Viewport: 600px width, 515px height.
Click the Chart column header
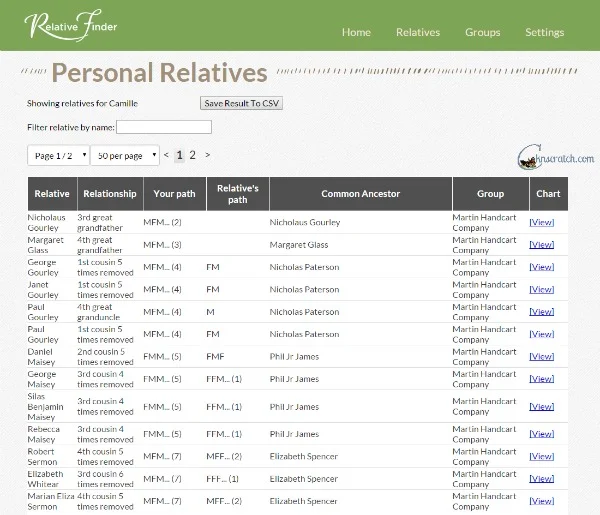(548, 194)
